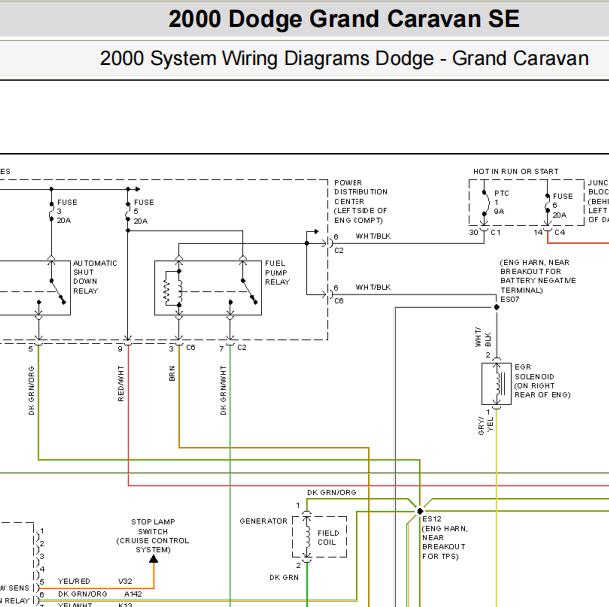
Task: Click the "V32" circuit code
Action: (x=125, y=581)
